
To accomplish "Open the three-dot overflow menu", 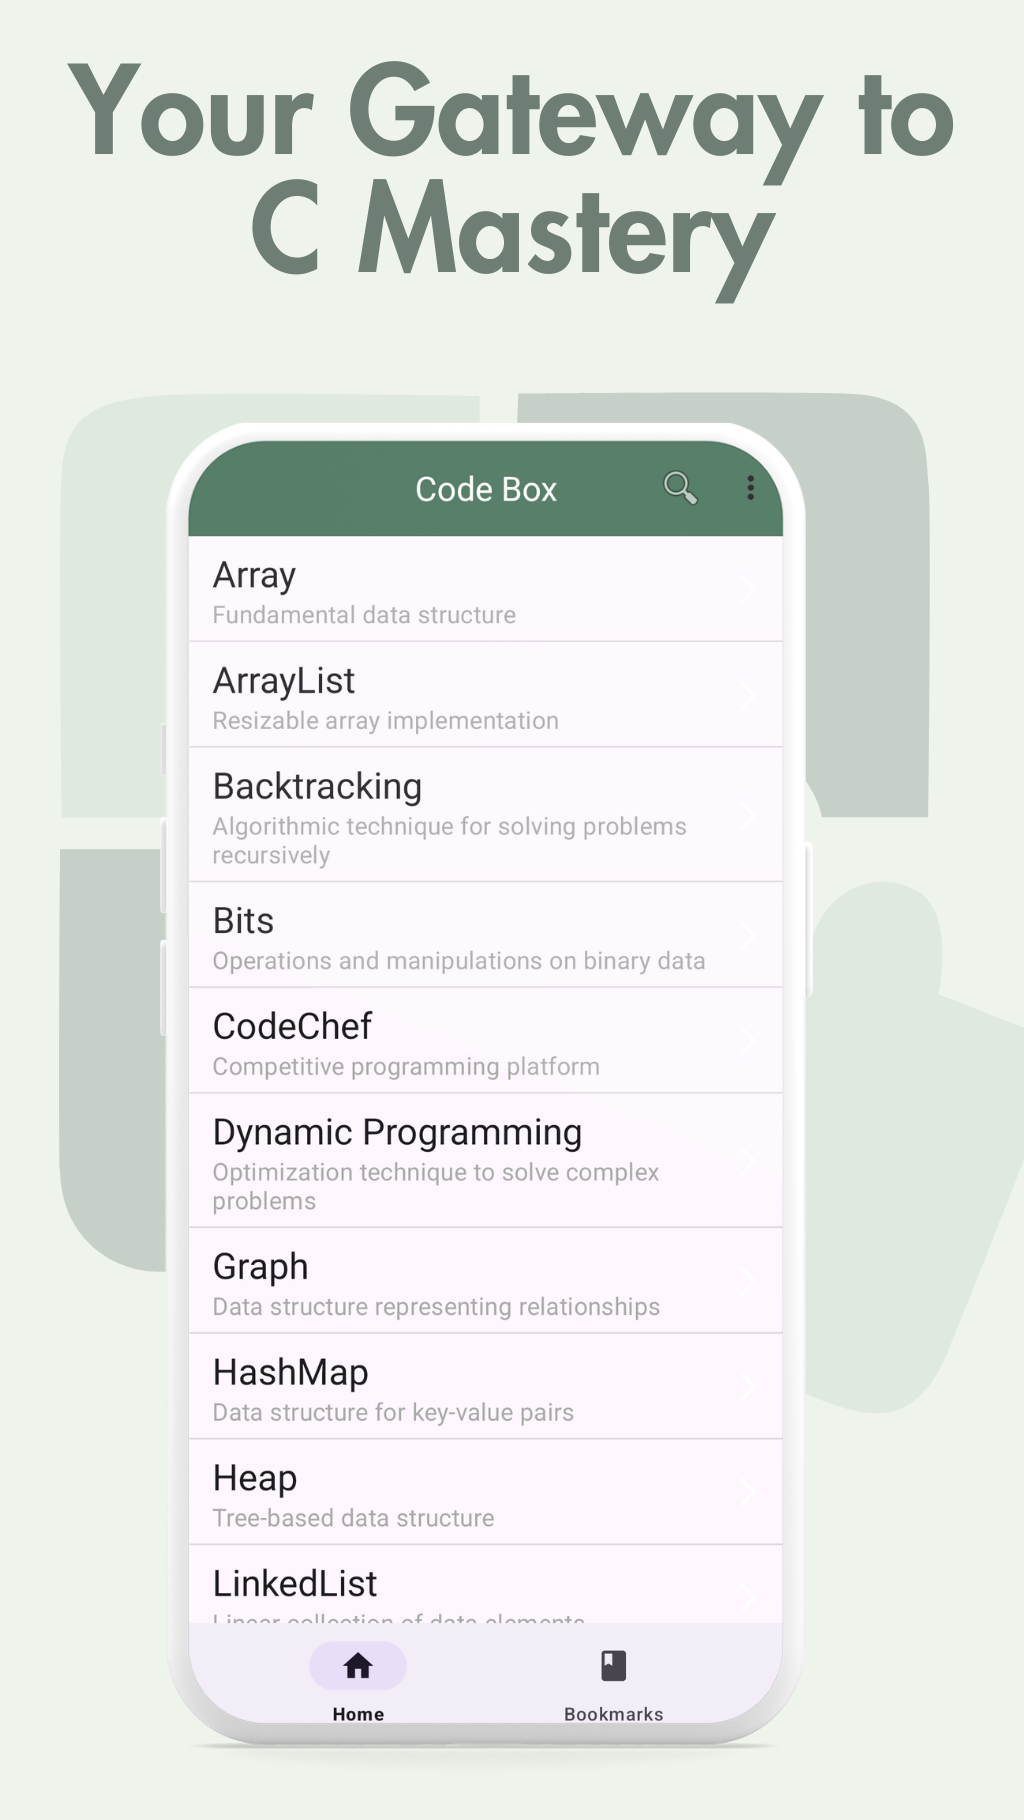I will (750, 488).
